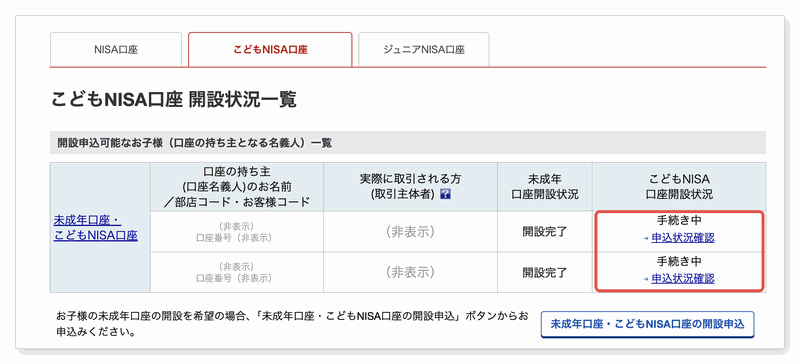Click second row 取引主体者 (非表示) cell
Viewport: 800px width, 364px height.
[x=410, y=272]
